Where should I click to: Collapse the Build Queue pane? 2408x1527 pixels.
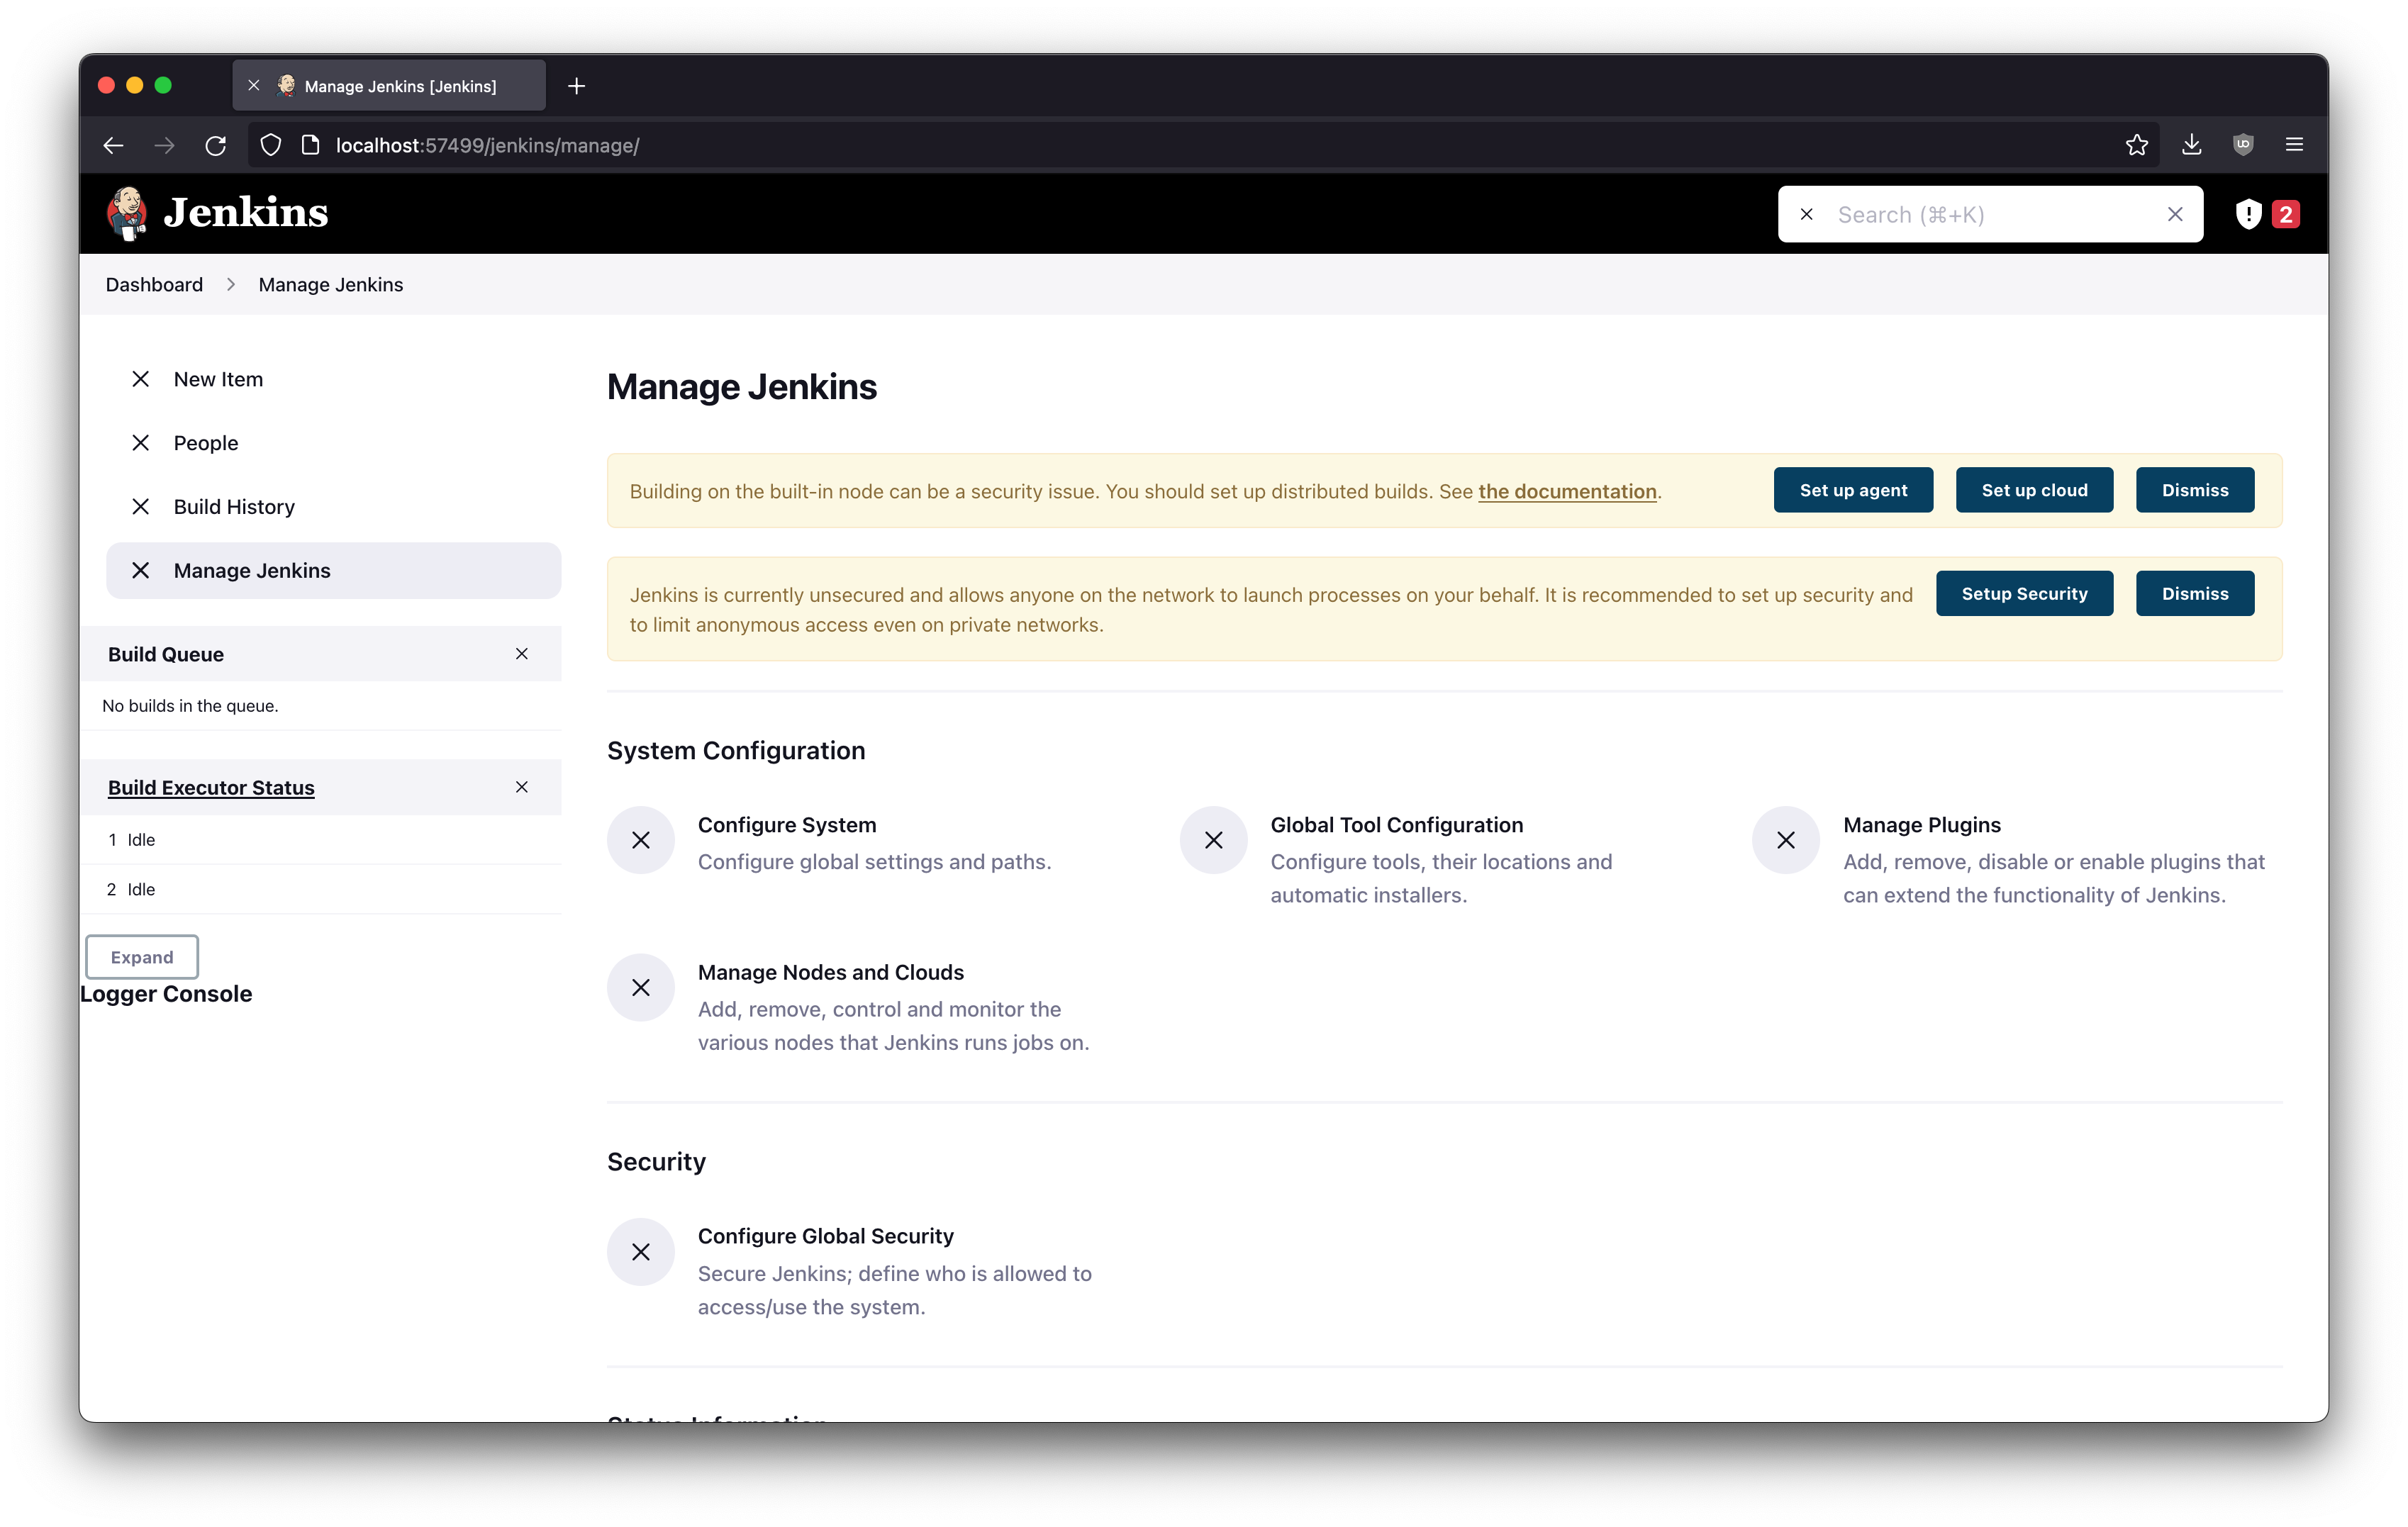(521, 654)
